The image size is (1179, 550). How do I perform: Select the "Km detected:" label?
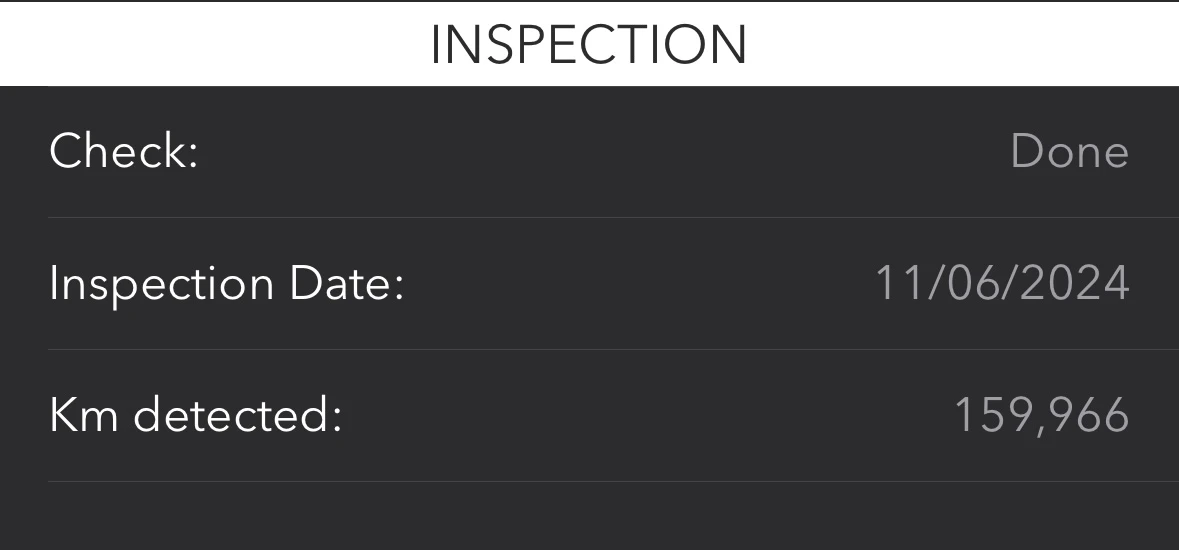coord(195,416)
